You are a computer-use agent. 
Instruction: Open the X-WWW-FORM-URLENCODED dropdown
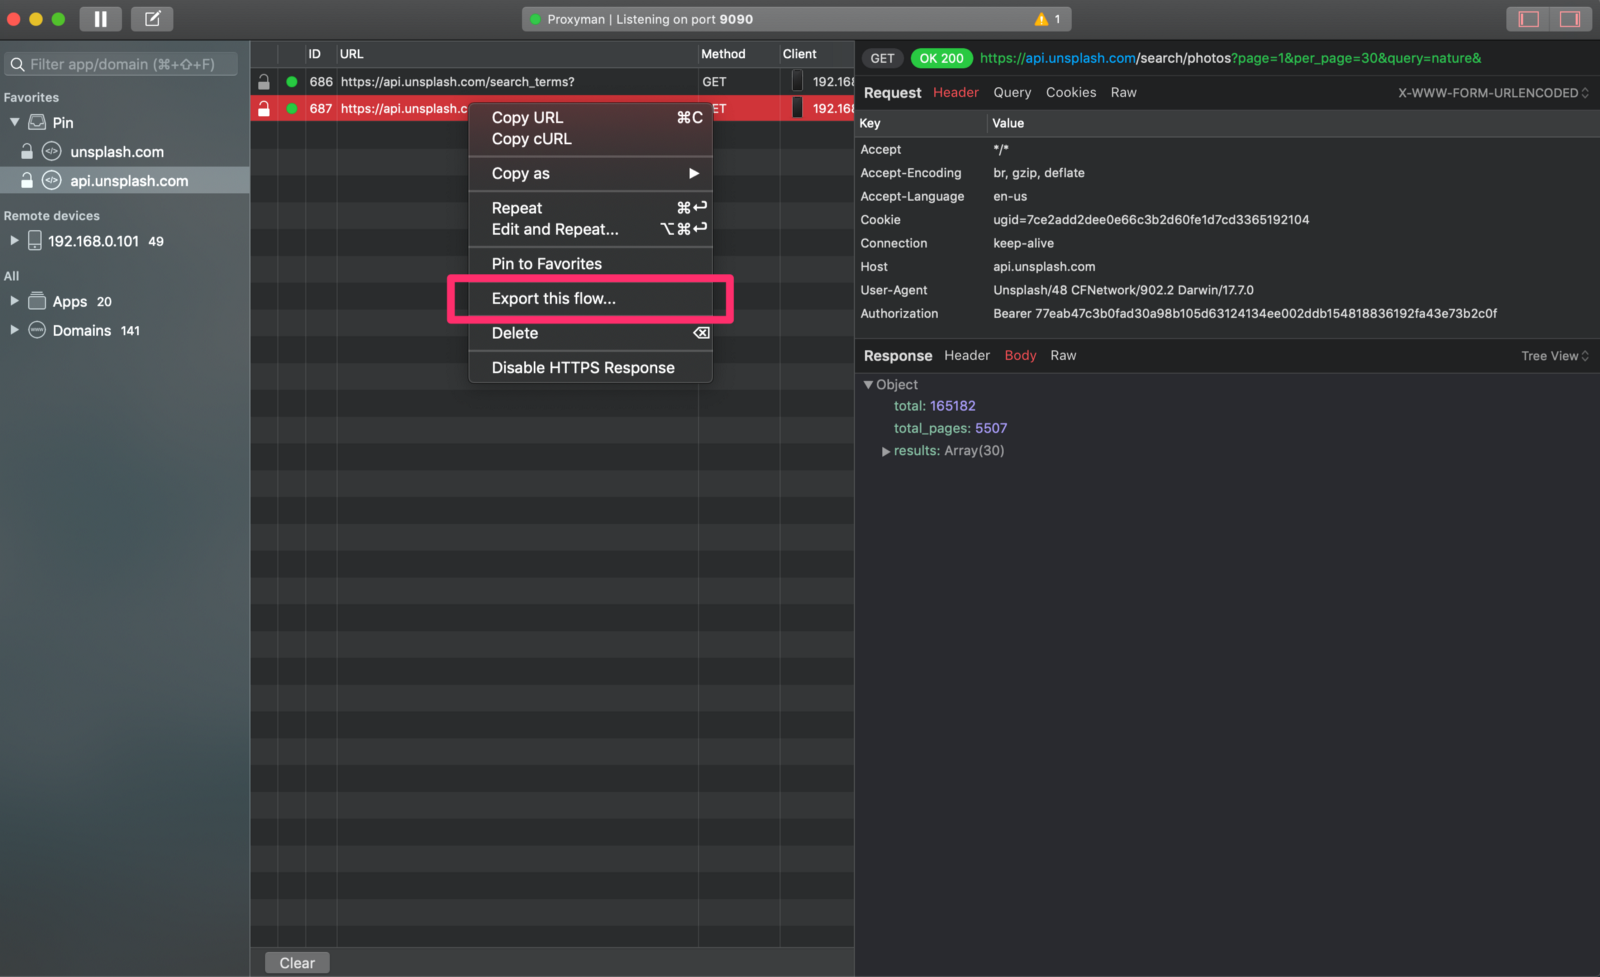pyautogui.click(x=1493, y=93)
